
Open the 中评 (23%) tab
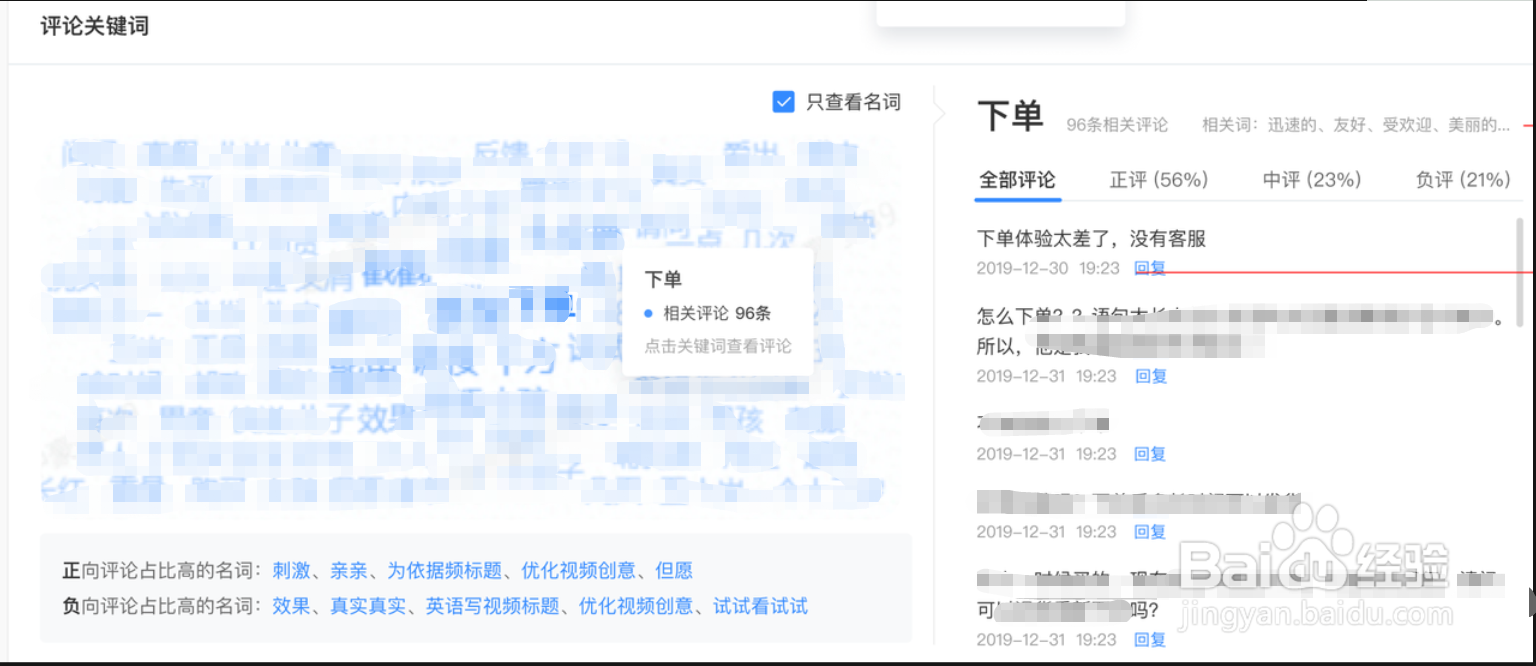[1312, 180]
